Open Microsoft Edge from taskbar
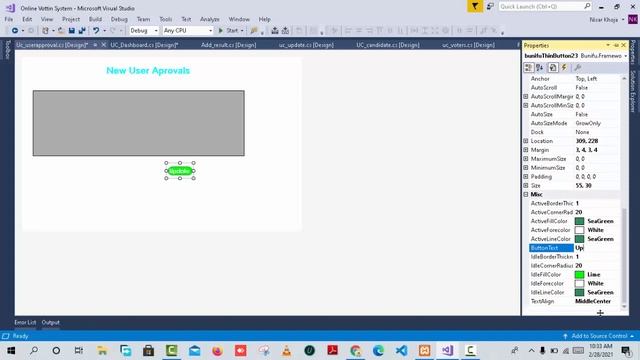 (378, 350)
